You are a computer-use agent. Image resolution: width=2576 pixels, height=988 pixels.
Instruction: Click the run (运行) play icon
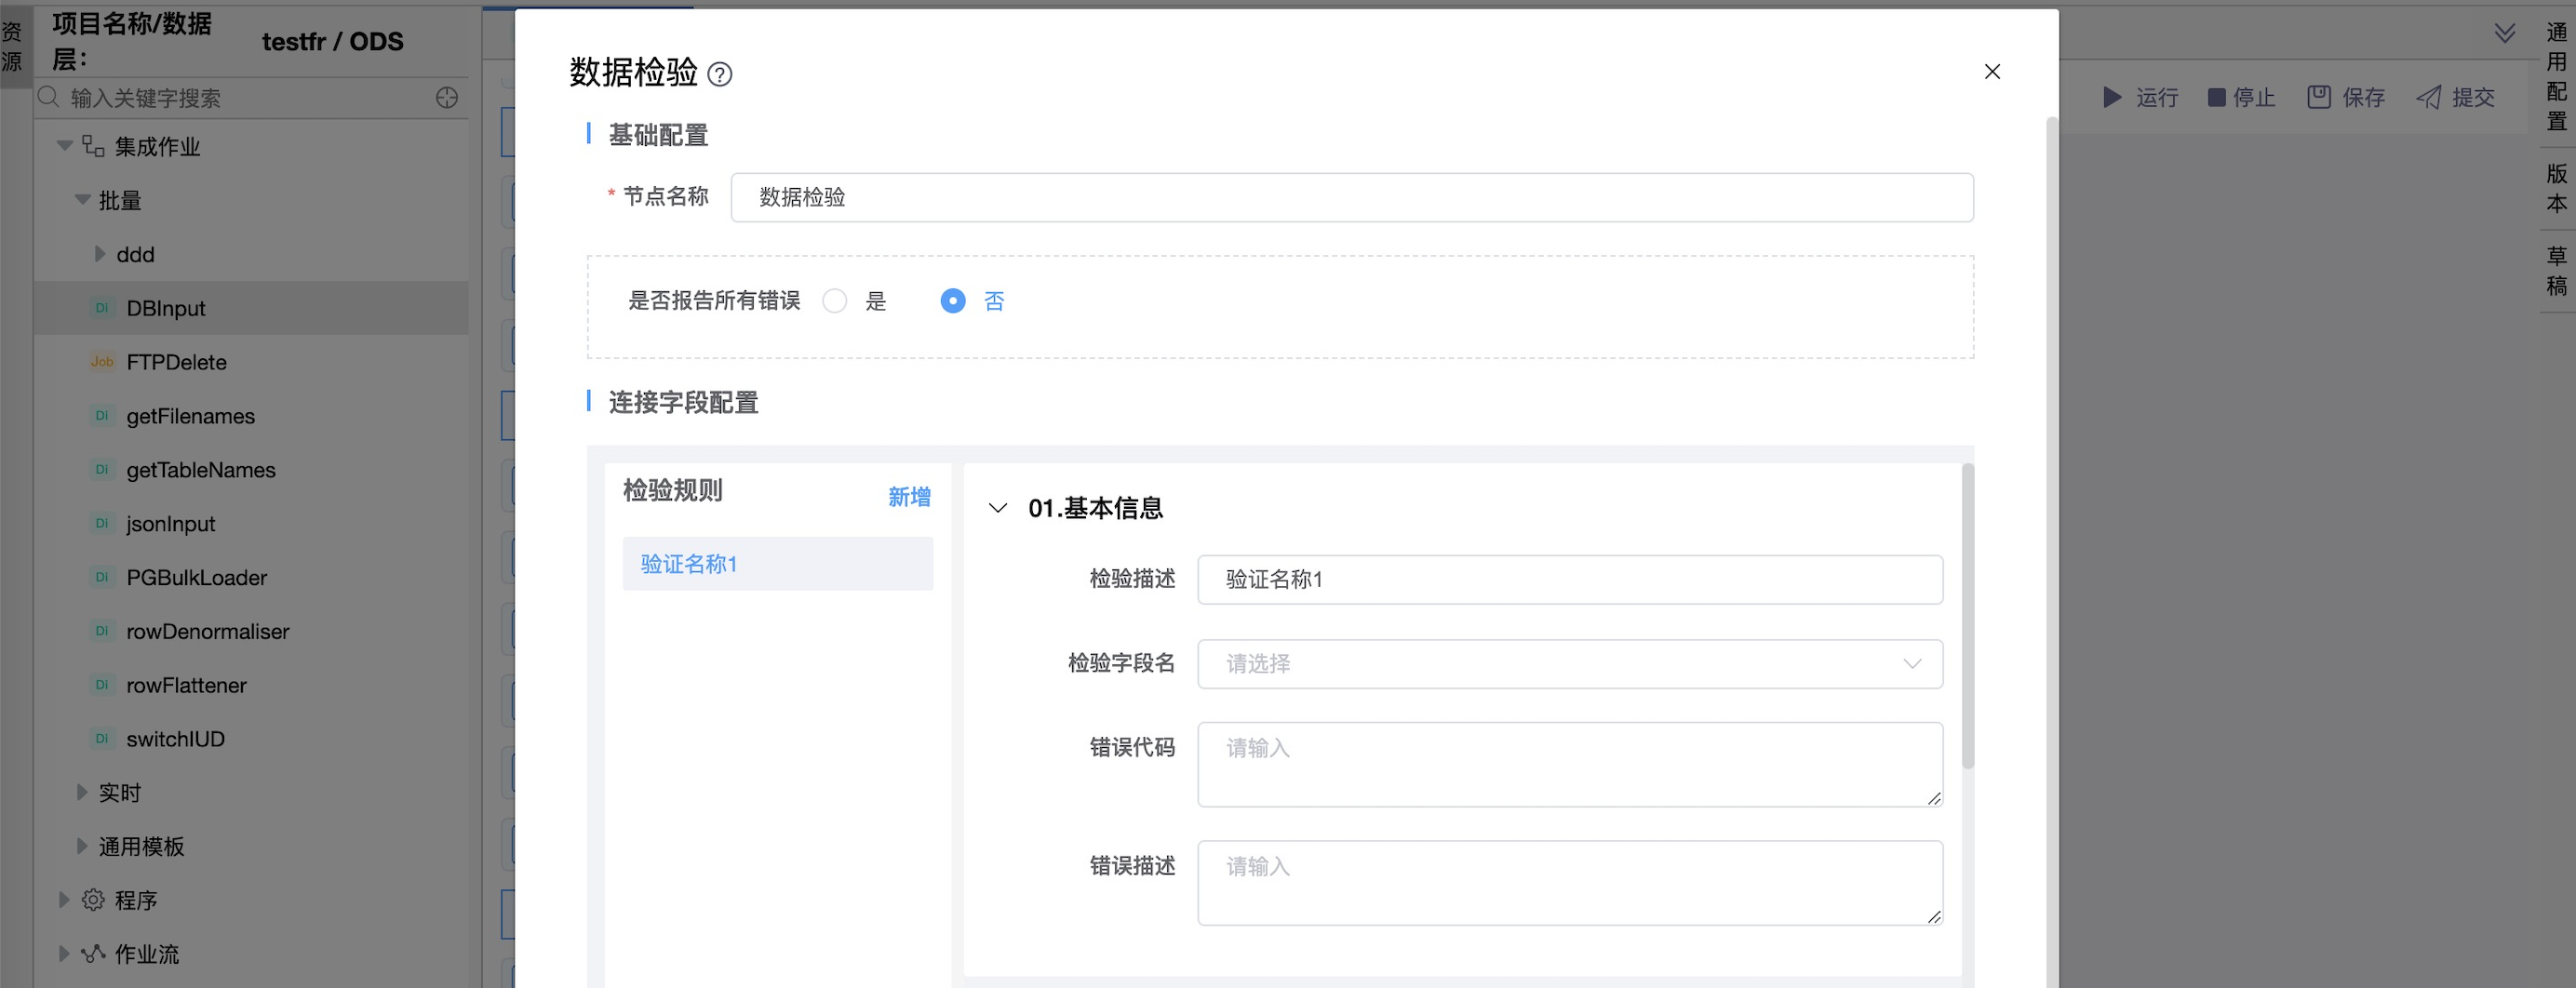click(x=2111, y=97)
